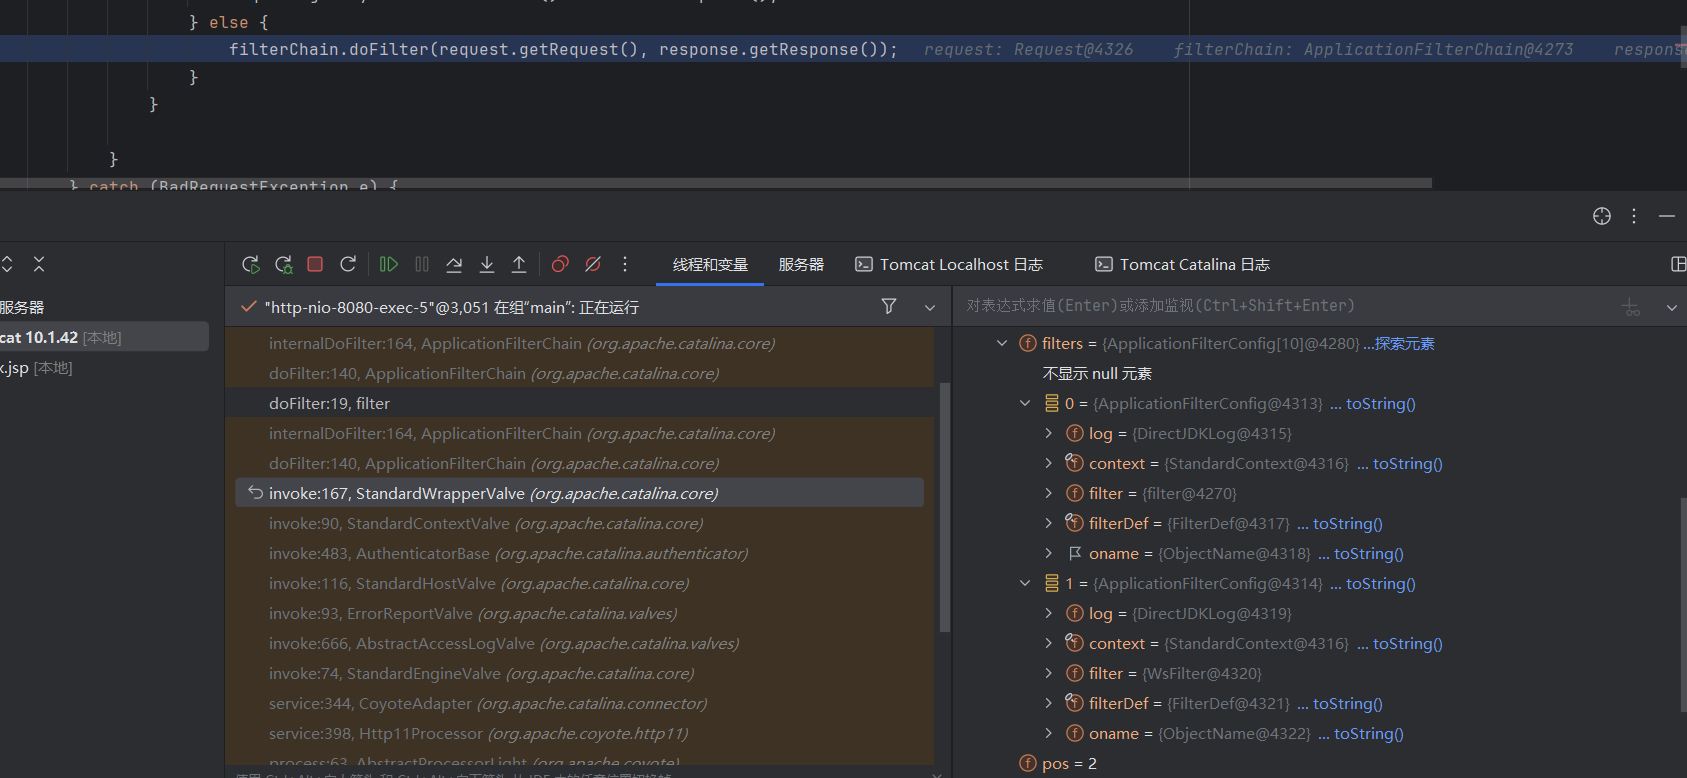Expand the filterDef FilterDef@4317 node

click(x=1048, y=523)
